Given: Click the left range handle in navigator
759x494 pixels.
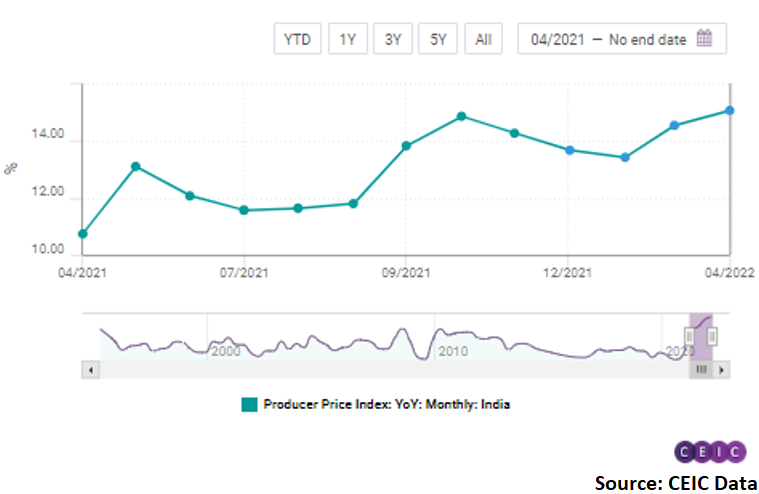Looking at the screenshot, I should pyautogui.click(x=689, y=336).
